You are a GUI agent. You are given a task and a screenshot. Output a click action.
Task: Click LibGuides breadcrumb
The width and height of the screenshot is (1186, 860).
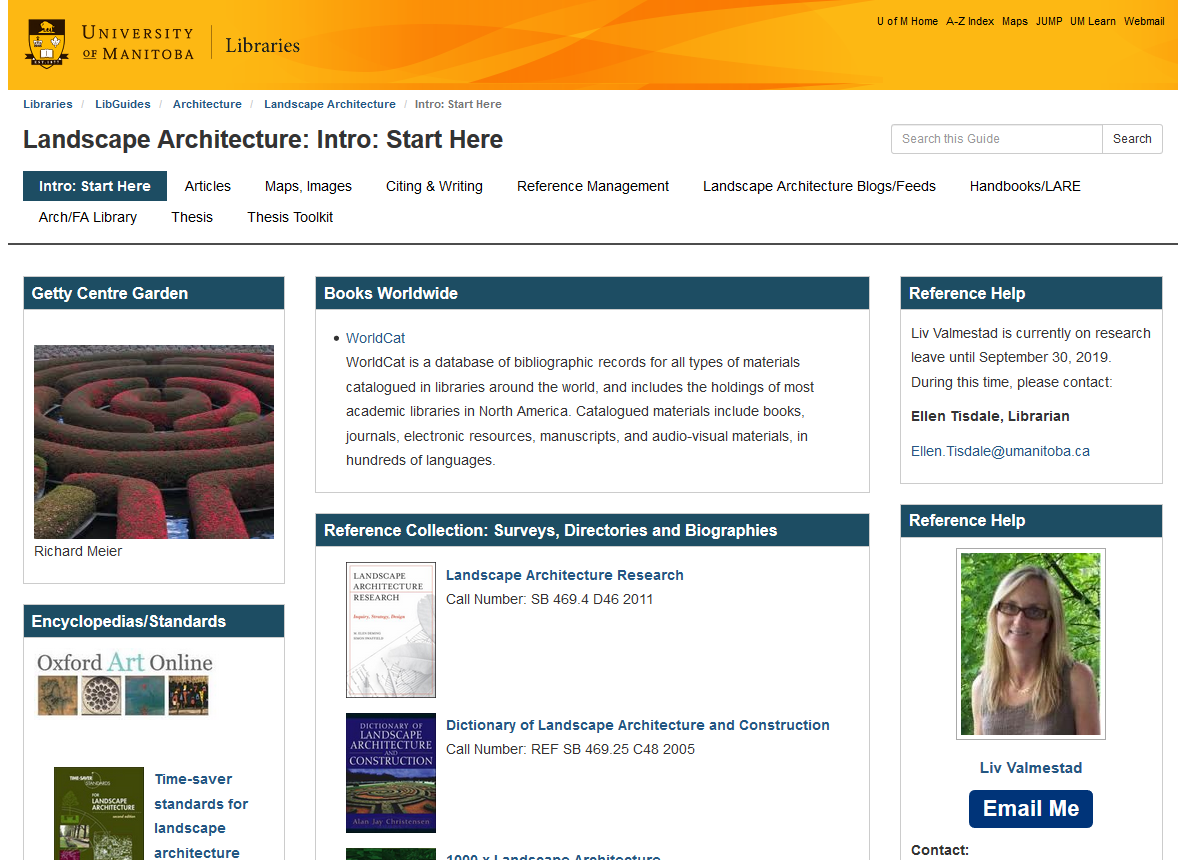123,104
